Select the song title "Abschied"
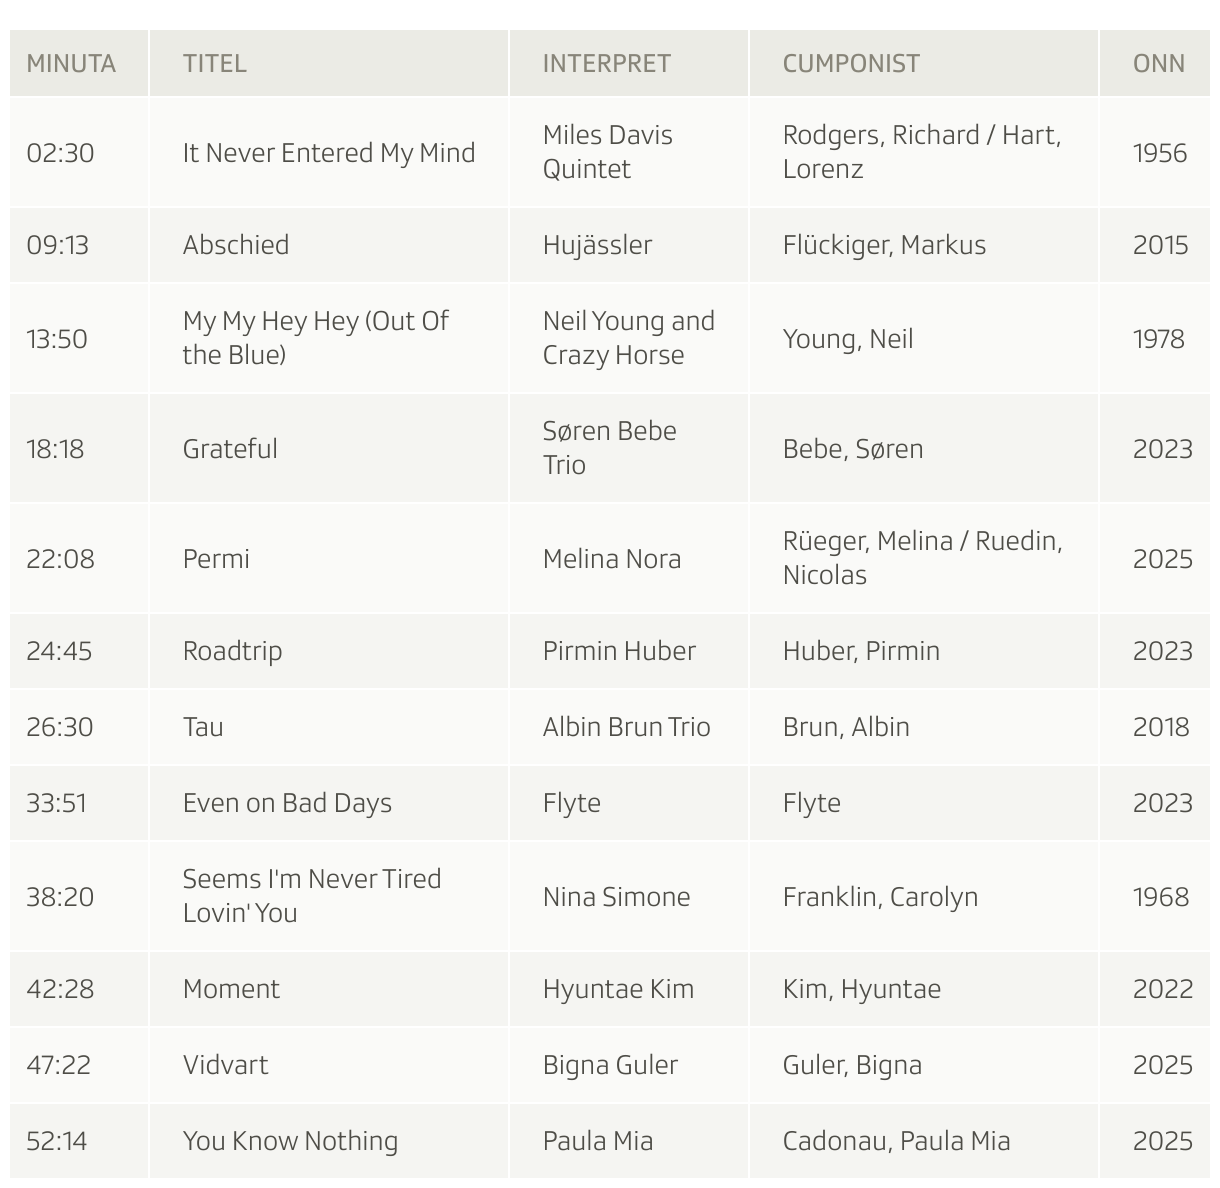 (236, 245)
